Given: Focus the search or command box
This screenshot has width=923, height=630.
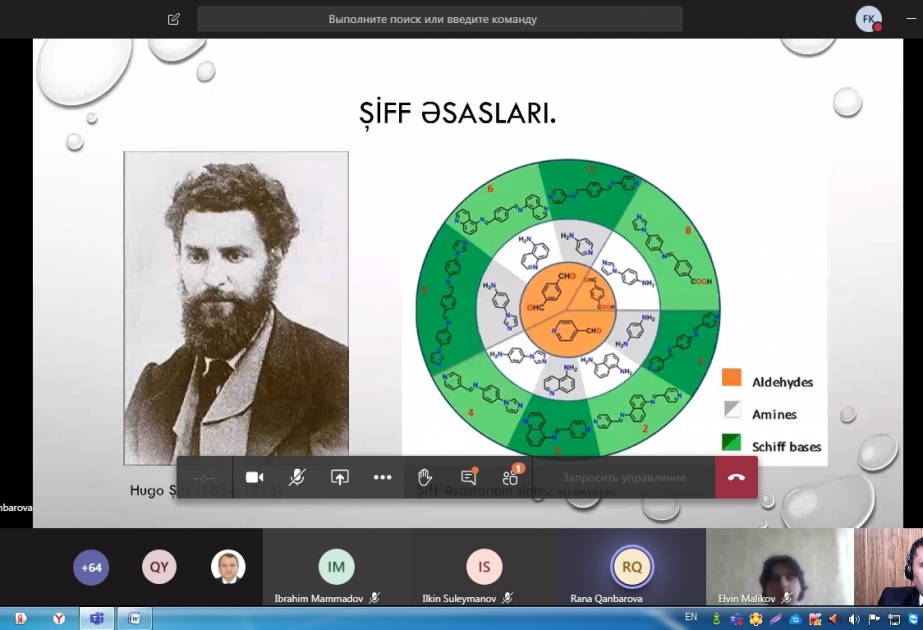Looking at the screenshot, I should pos(440,19).
